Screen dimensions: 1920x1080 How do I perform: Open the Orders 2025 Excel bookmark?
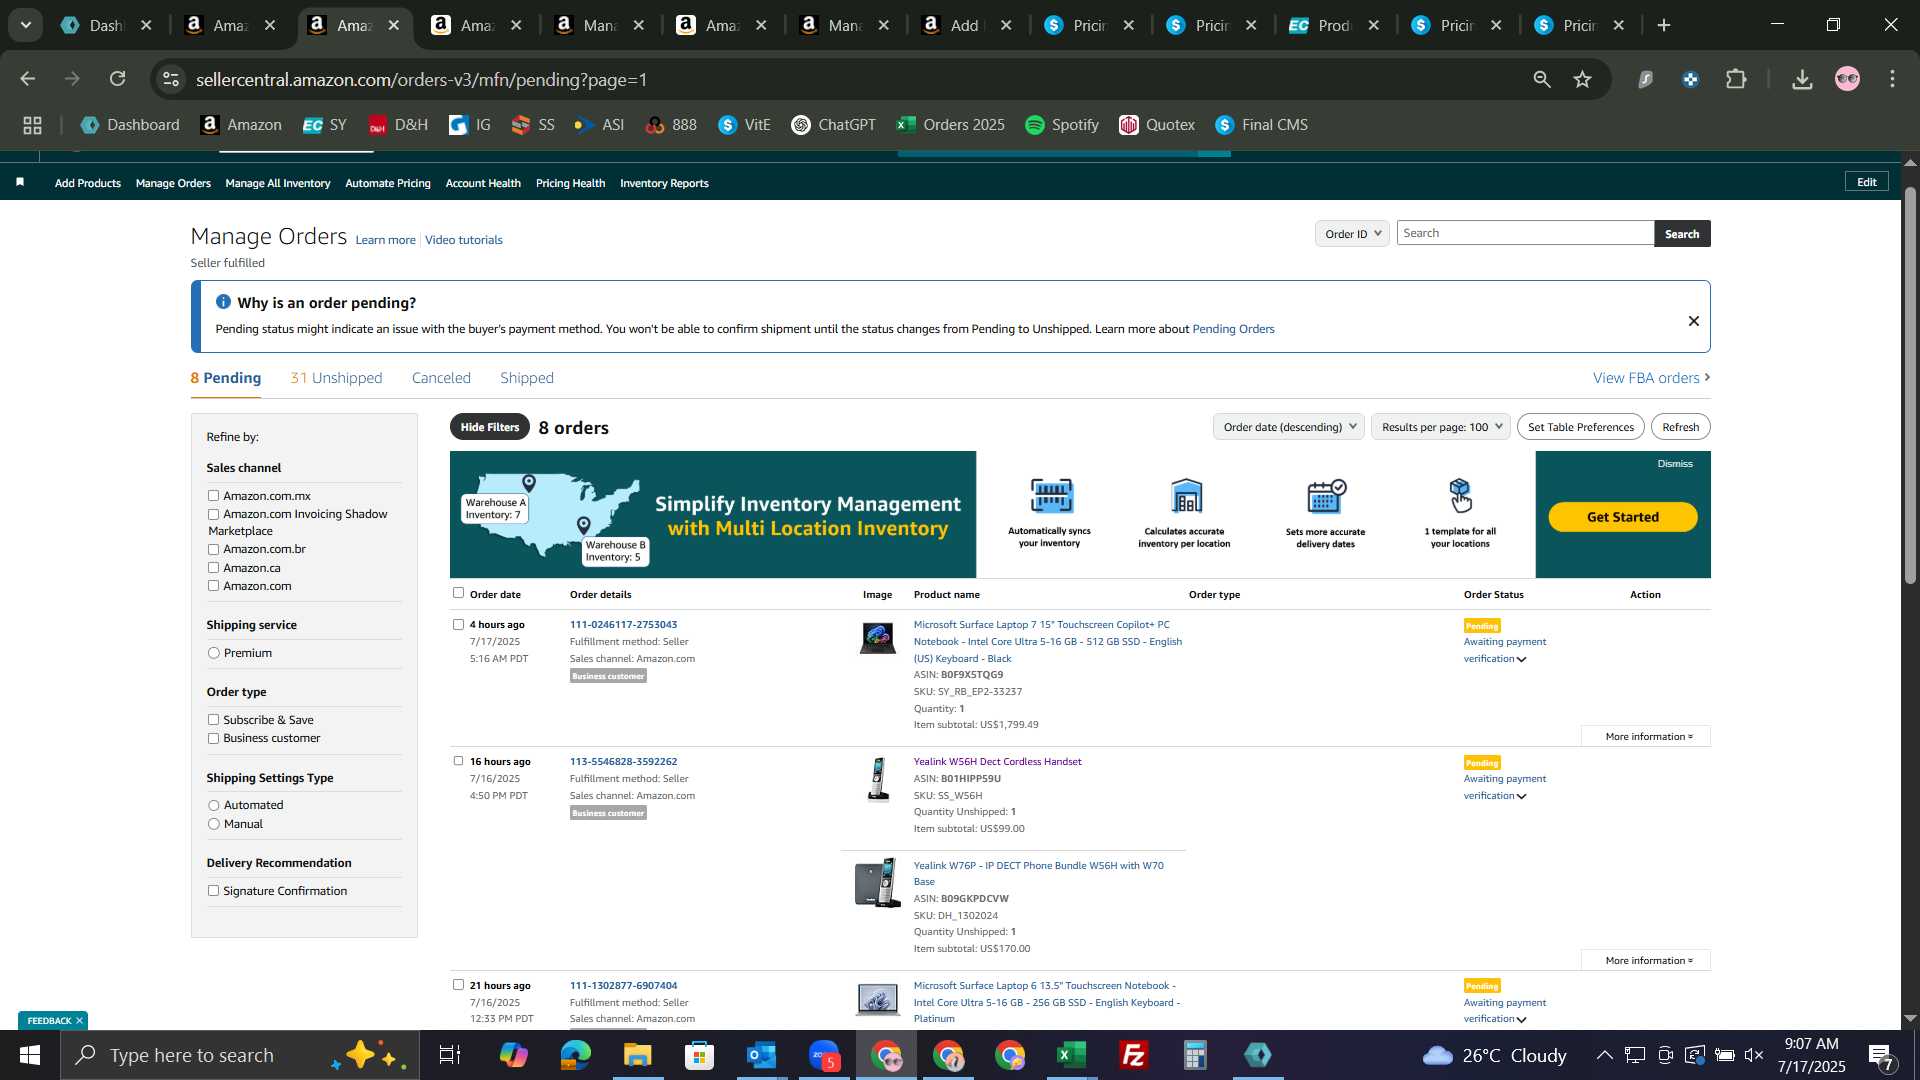tap(950, 125)
